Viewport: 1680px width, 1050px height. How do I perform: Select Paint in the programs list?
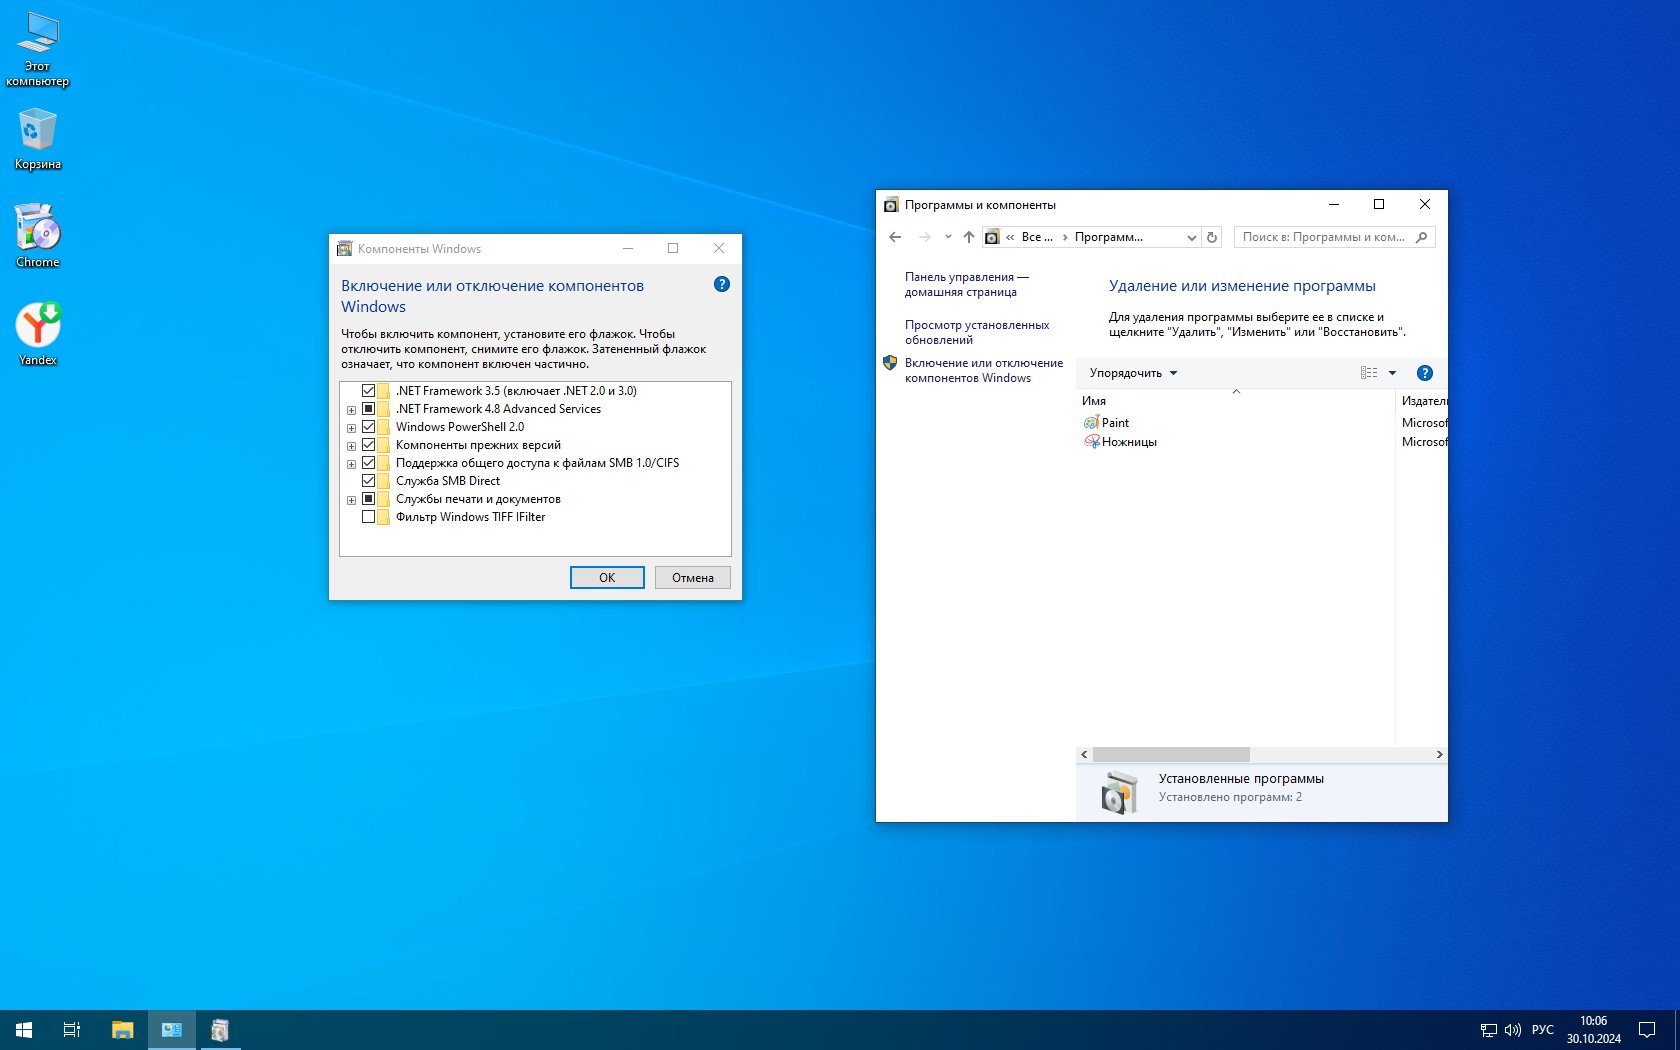(1115, 423)
